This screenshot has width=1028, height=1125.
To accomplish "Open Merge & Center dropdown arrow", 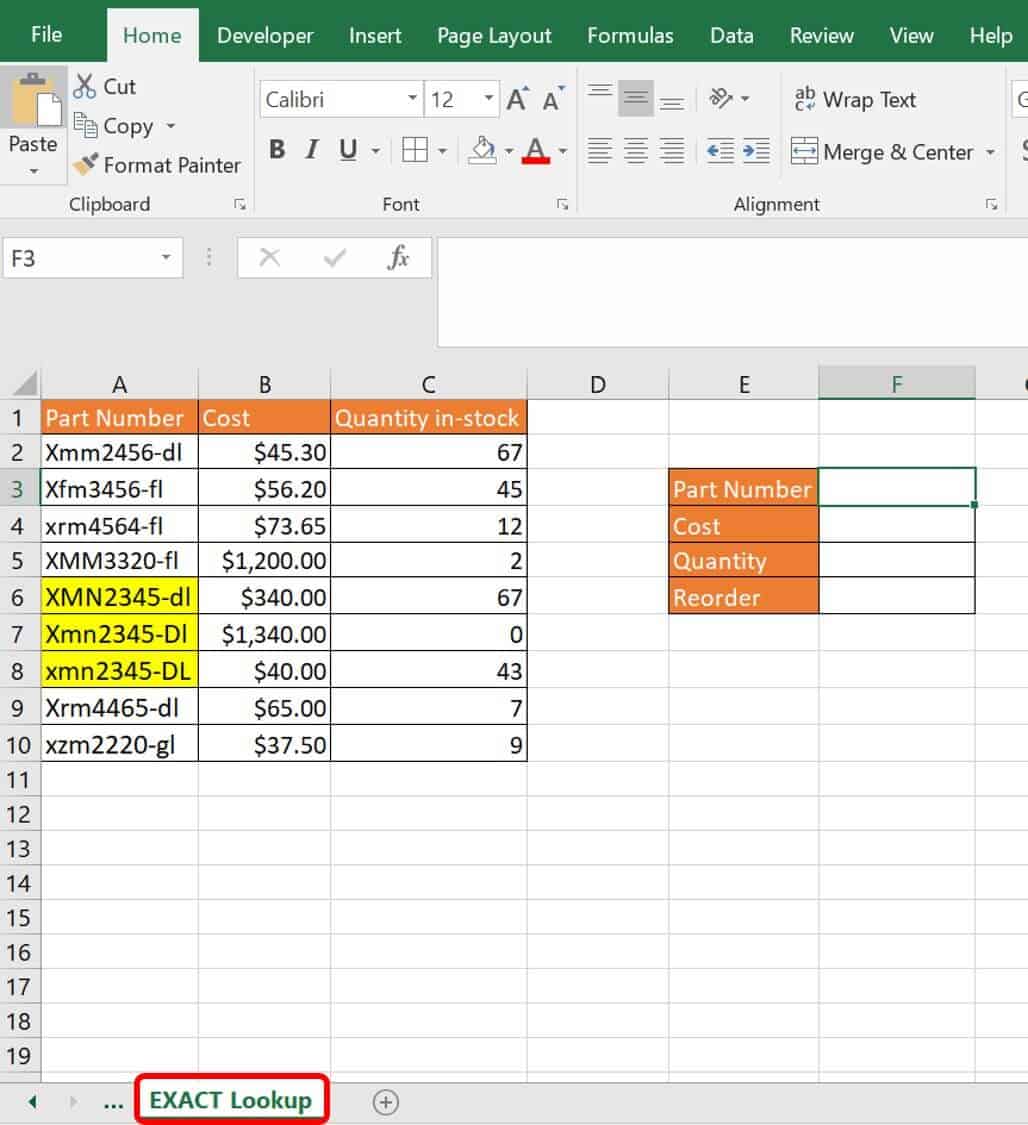I will 990,152.
